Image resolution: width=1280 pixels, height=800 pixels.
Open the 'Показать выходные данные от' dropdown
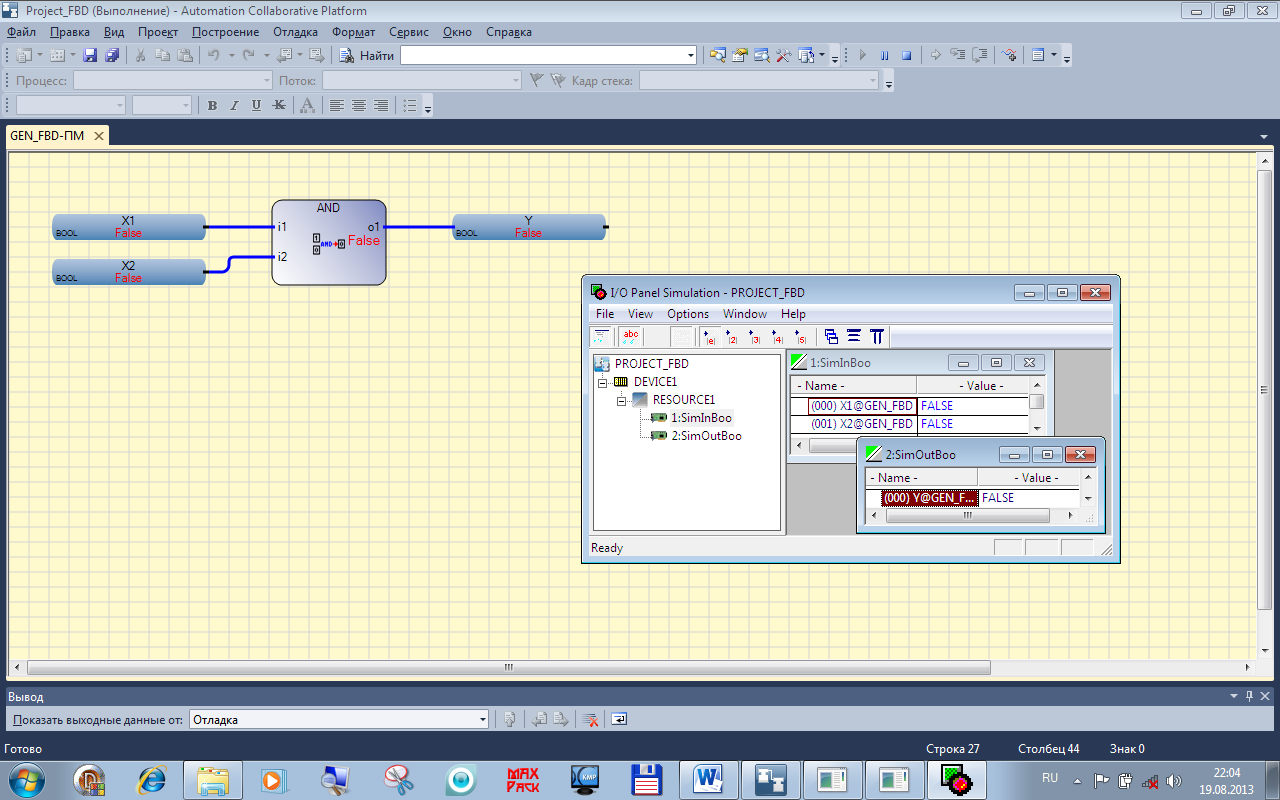483,719
